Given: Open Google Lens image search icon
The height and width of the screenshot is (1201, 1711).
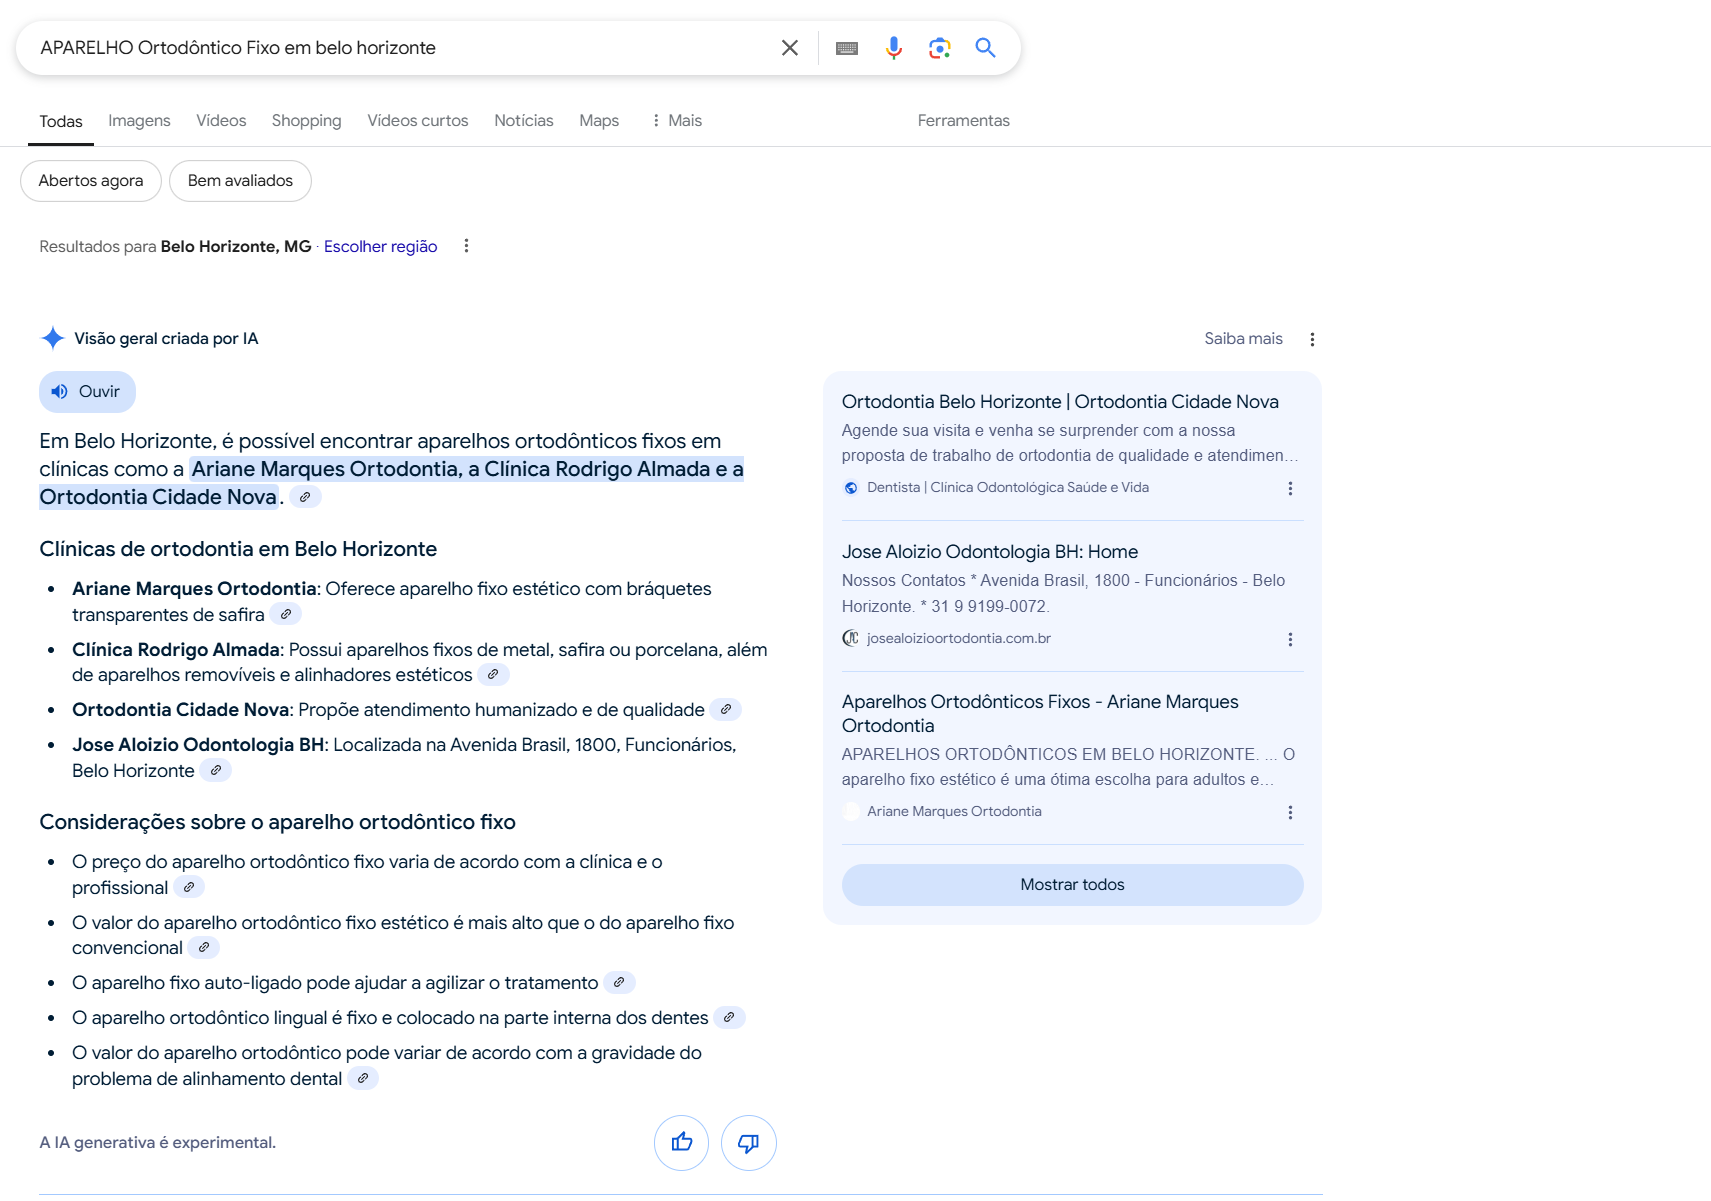Looking at the screenshot, I should pos(939,48).
